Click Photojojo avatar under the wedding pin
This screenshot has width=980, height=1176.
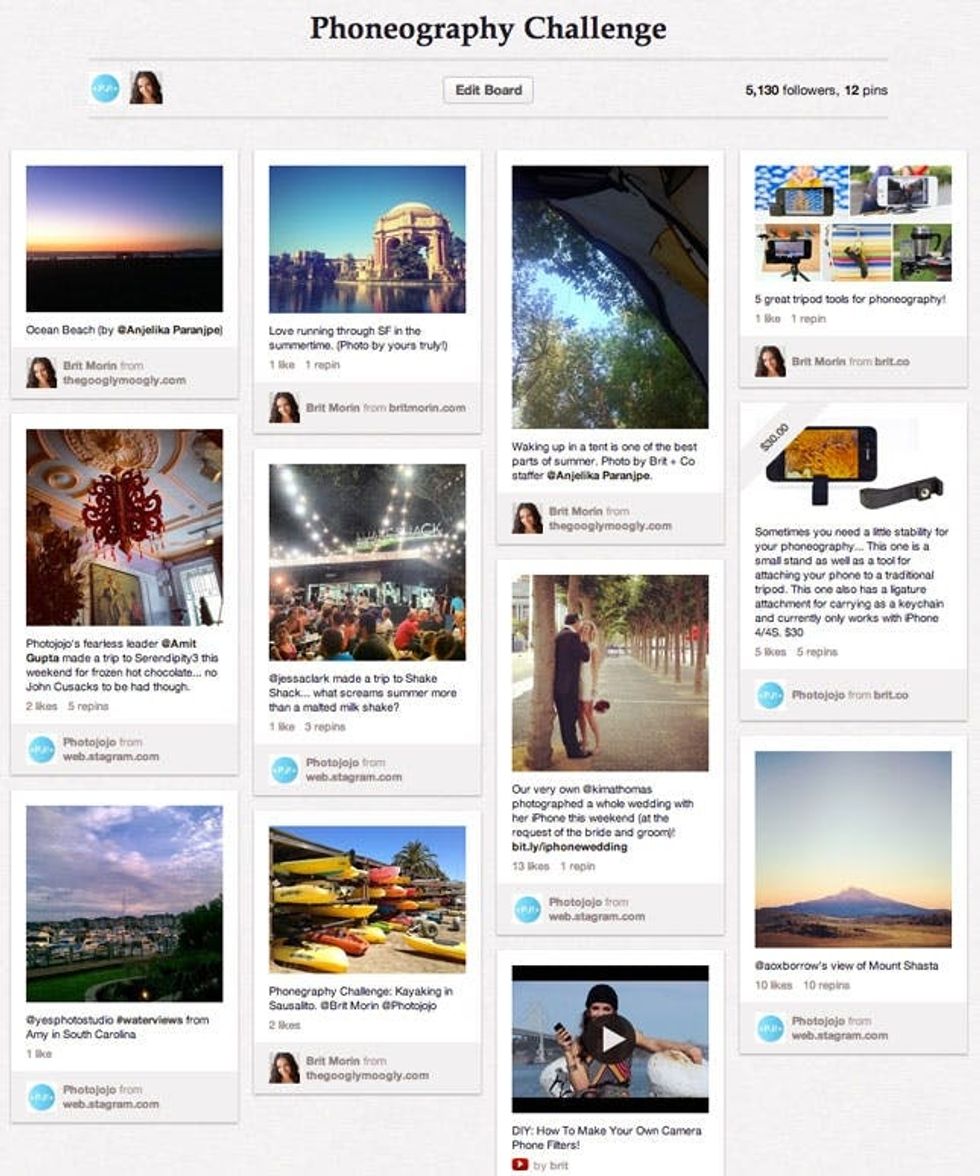527,909
